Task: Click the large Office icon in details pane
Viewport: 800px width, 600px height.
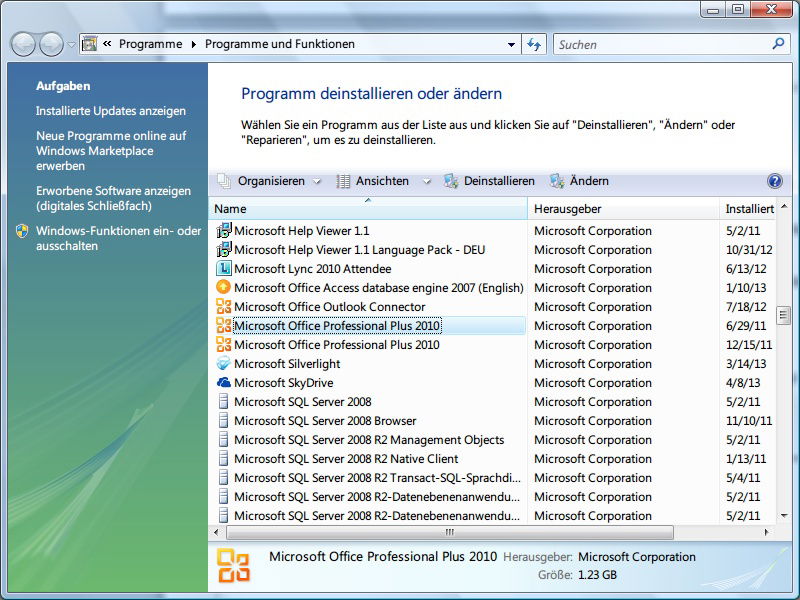Action: 234,565
